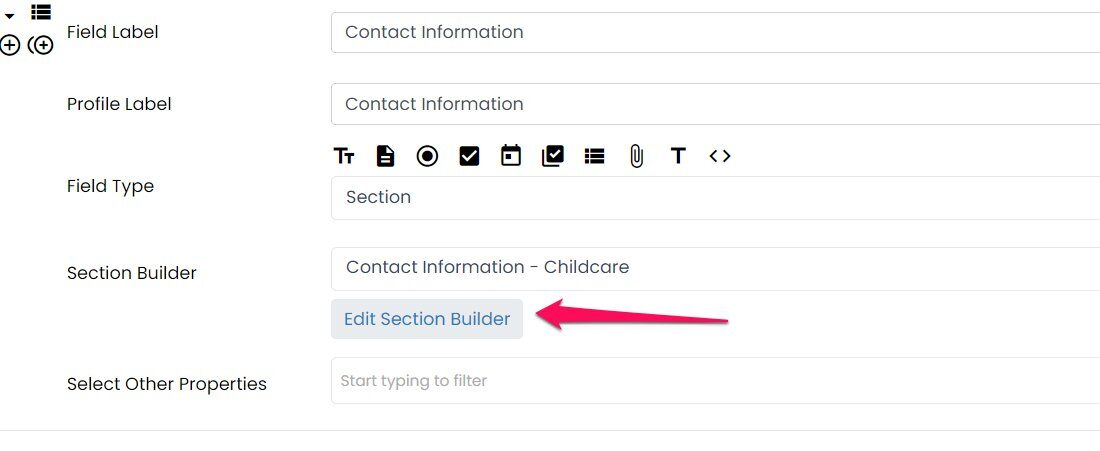Click into the Field Label text box
The width and height of the screenshot is (1100, 451).
716,32
